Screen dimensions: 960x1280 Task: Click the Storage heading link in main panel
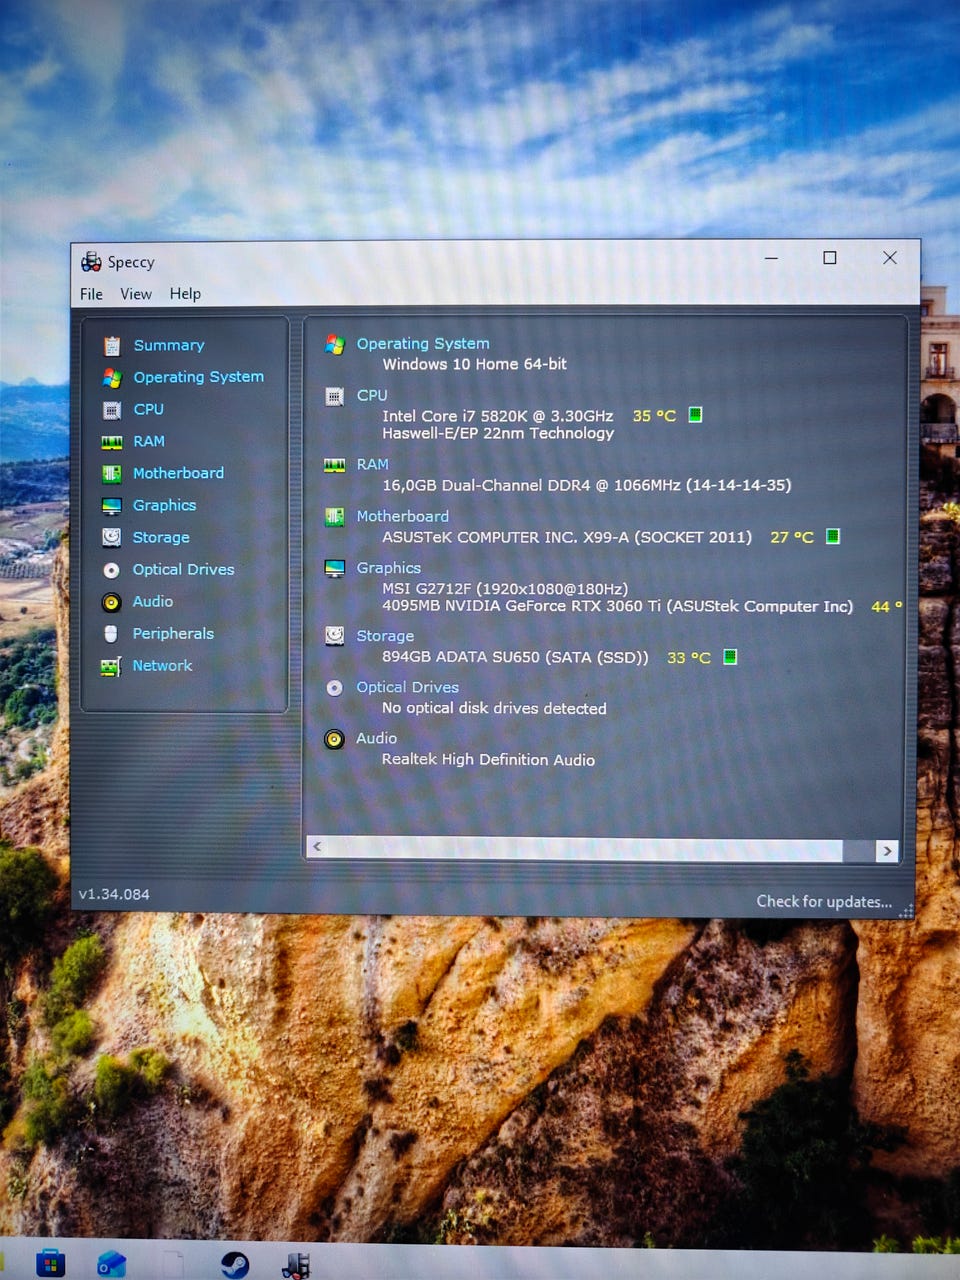click(x=385, y=636)
